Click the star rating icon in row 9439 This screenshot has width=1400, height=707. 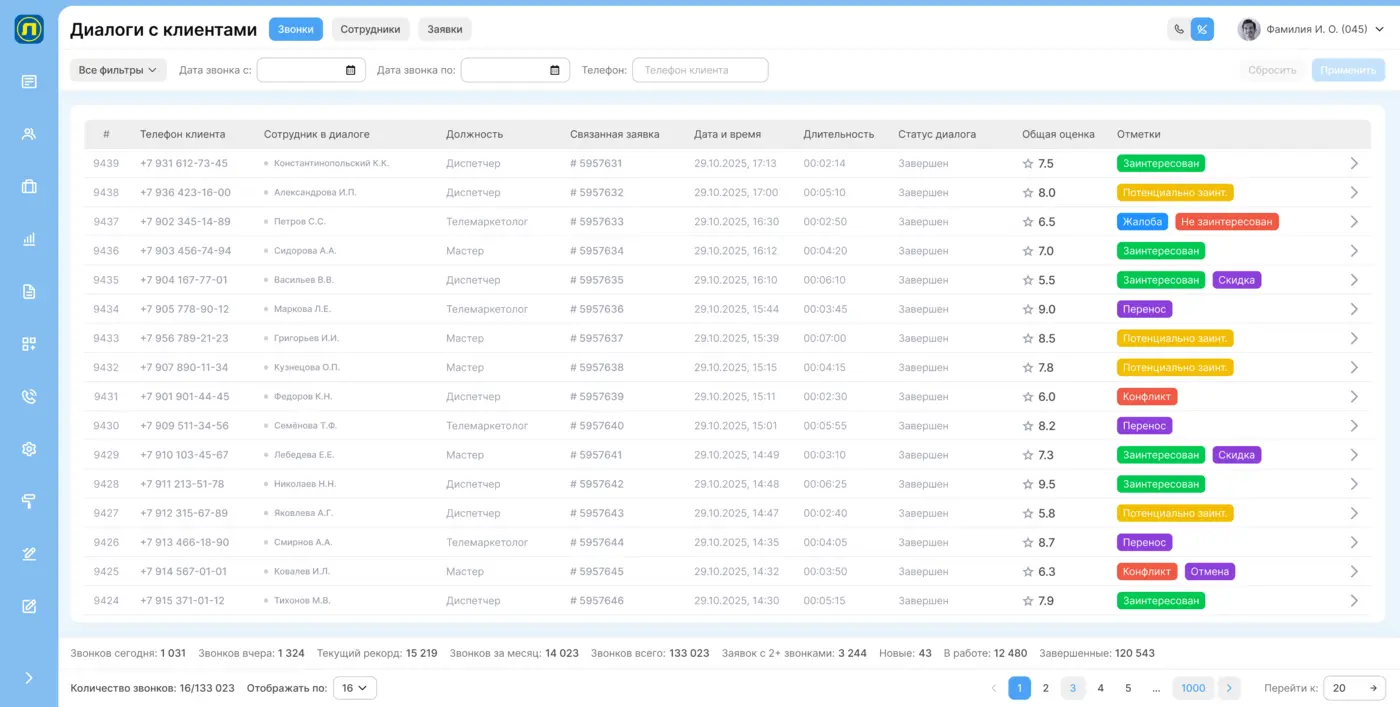tap(1027, 164)
